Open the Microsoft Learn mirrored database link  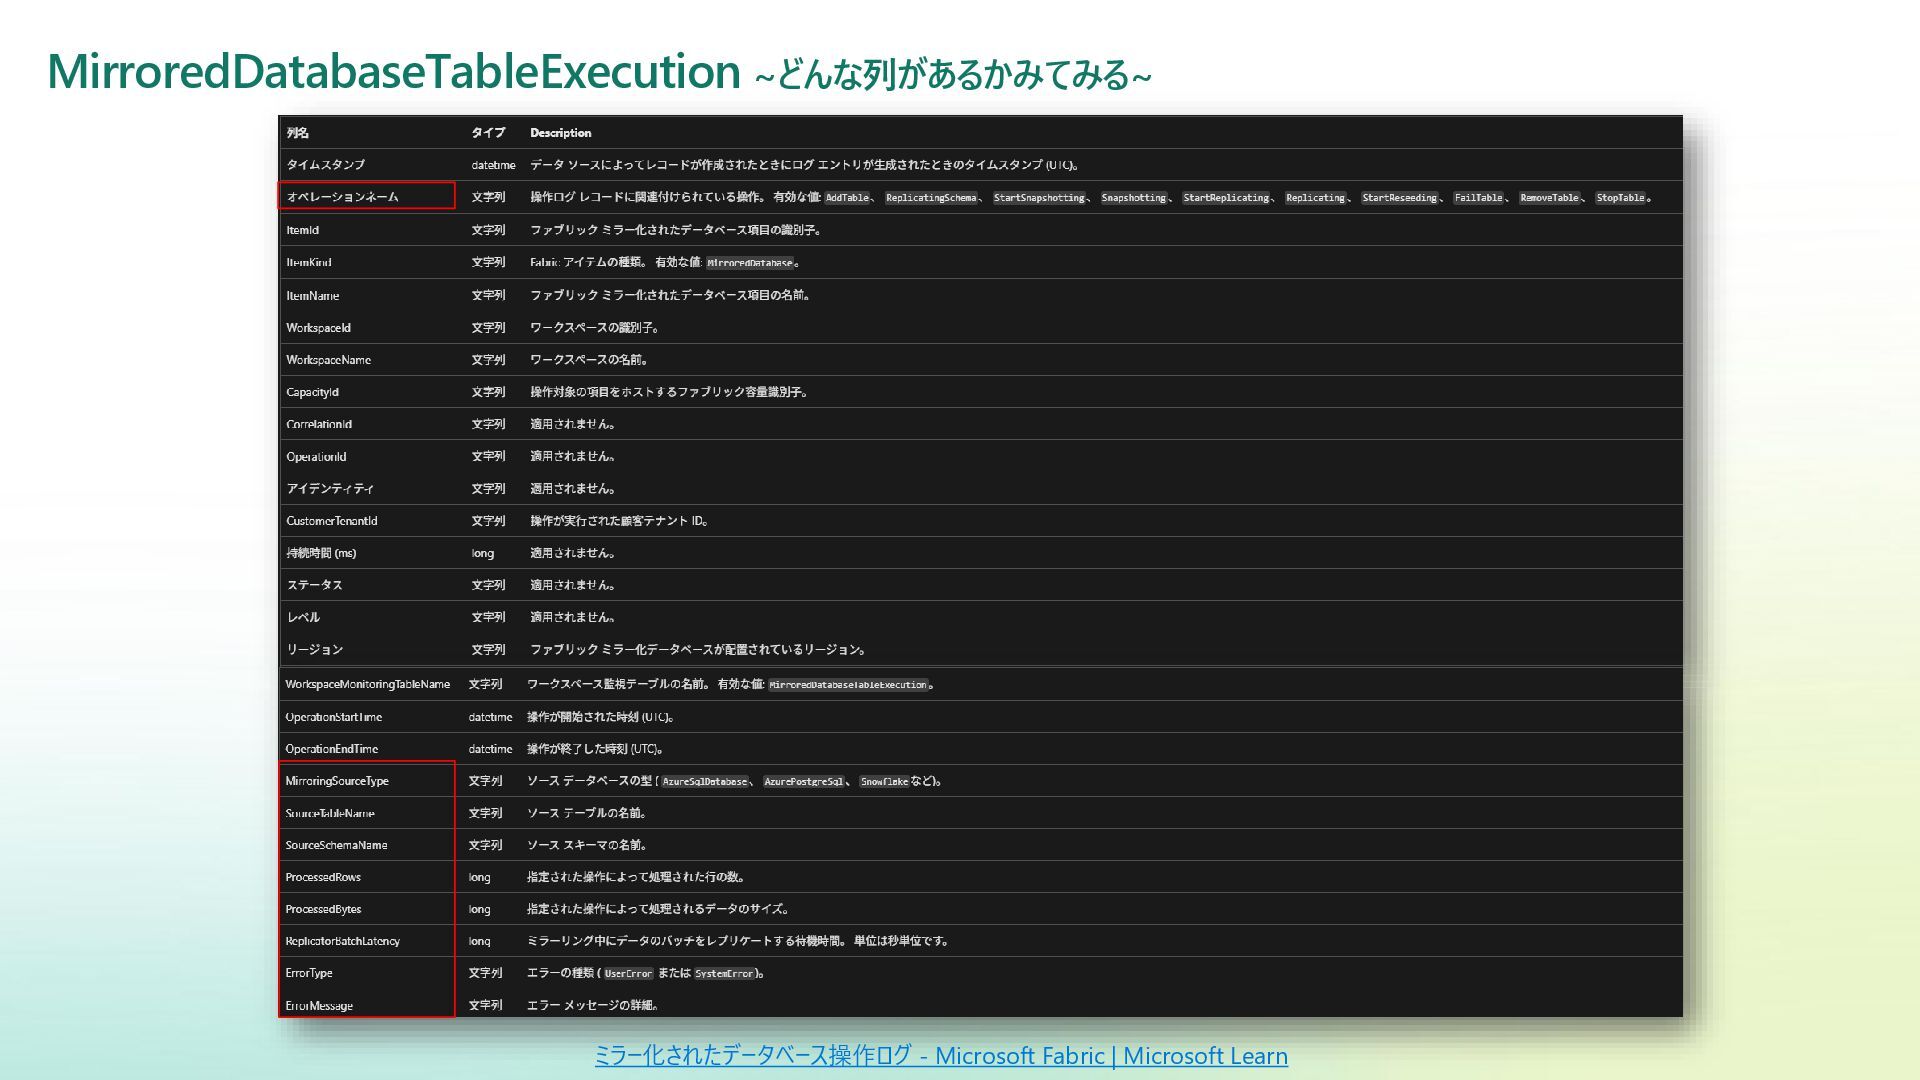pyautogui.click(x=940, y=1056)
